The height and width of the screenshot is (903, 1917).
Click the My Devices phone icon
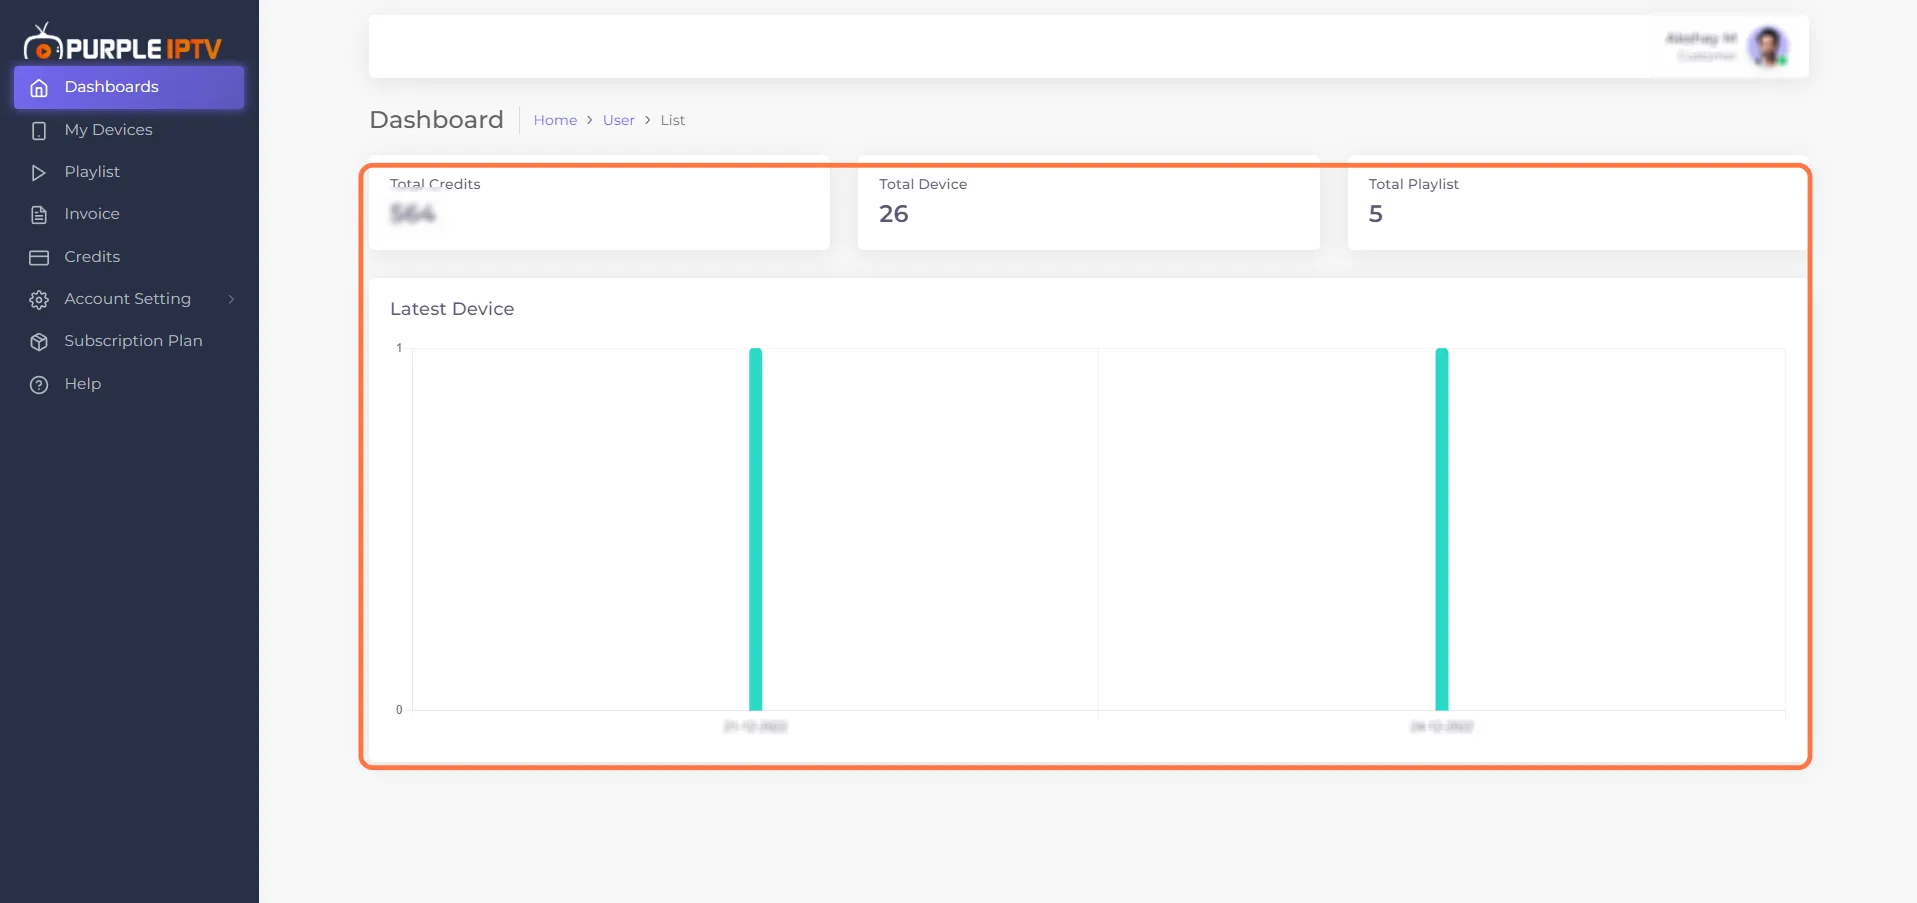(39, 131)
